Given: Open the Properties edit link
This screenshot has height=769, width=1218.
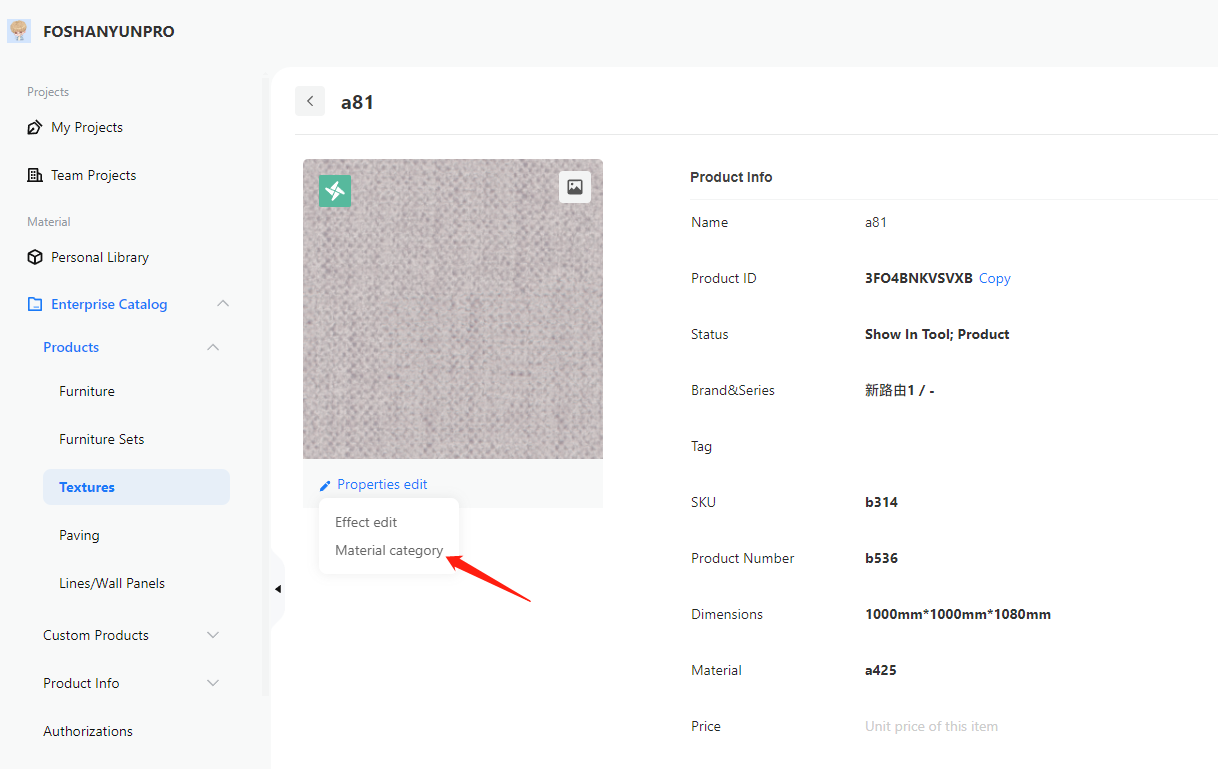Looking at the screenshot, I should pyautogui.click(x=382, y=484).
